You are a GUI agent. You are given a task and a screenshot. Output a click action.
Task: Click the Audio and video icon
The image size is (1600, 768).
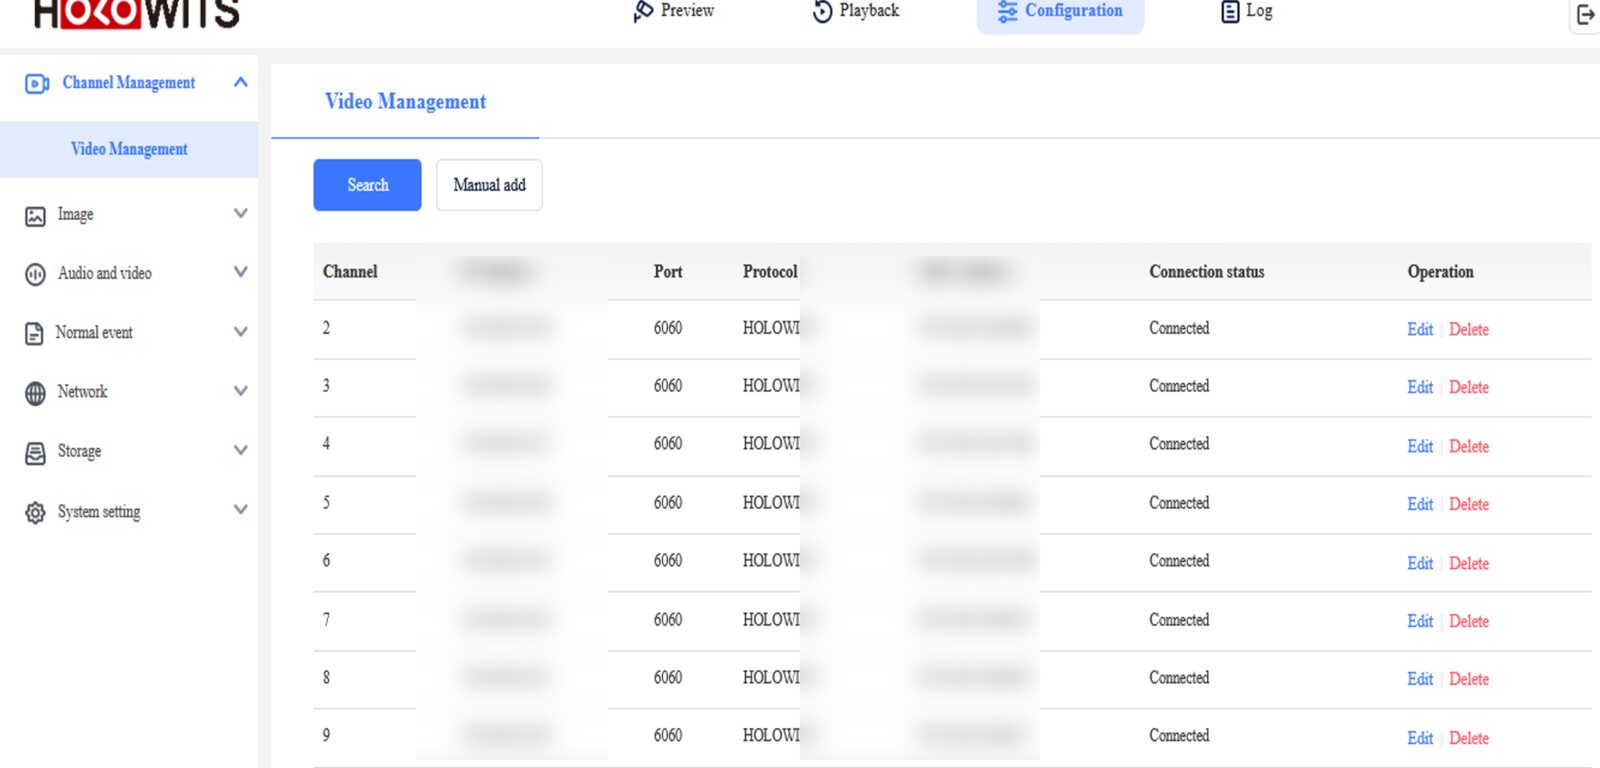[35, 274]
